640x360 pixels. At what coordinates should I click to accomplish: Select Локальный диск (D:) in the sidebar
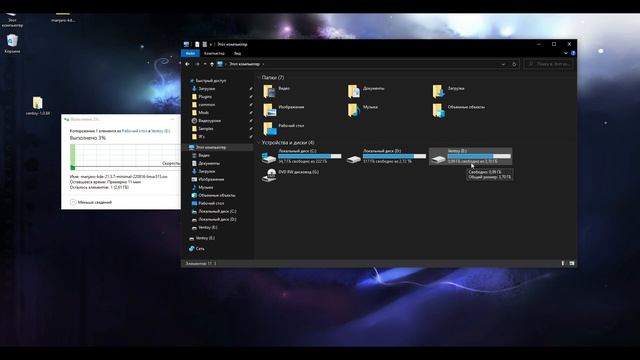point(217,220)
